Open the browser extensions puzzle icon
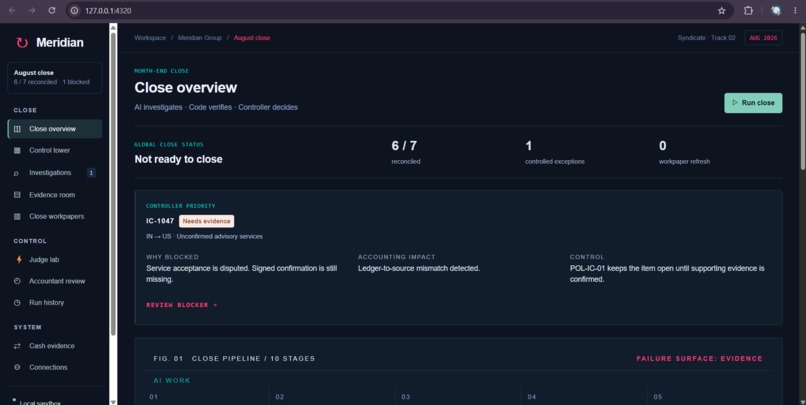This screenshot has width=806, height=405. [x=748, y=10]
